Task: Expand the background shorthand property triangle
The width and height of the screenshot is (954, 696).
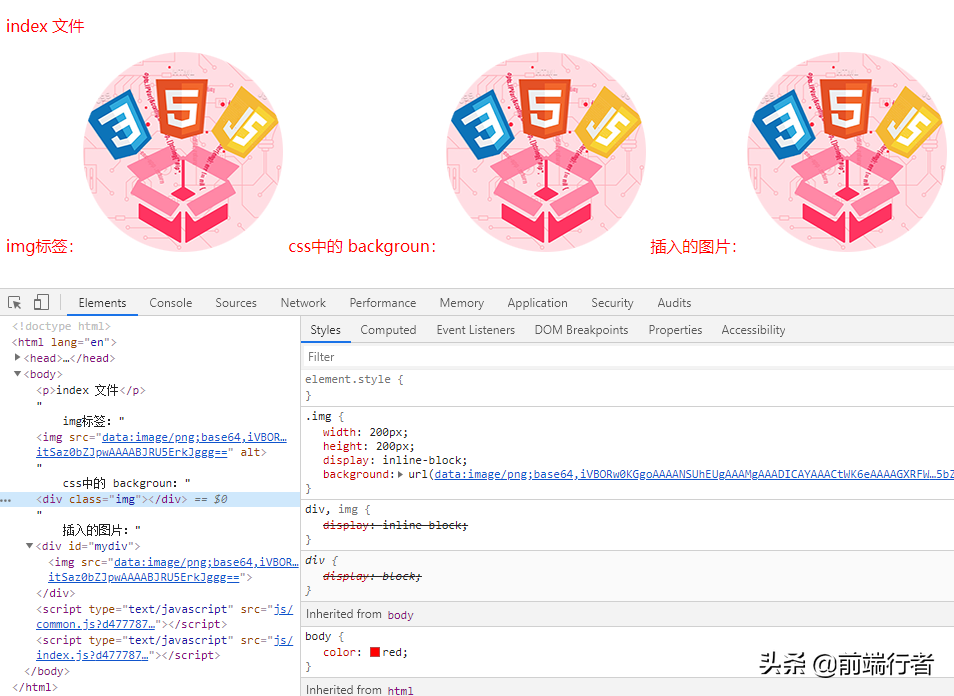Action: click(x=400, y=475)
